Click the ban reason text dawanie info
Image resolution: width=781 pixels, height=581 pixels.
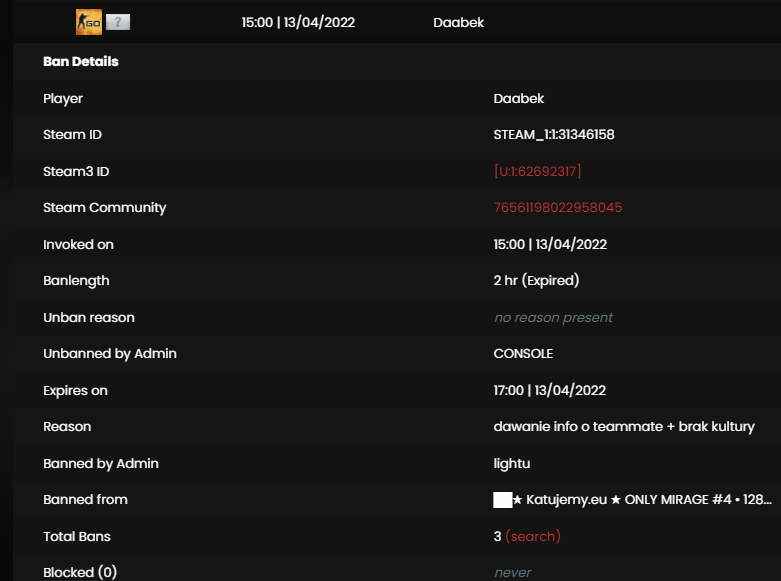tap(624, 427)
